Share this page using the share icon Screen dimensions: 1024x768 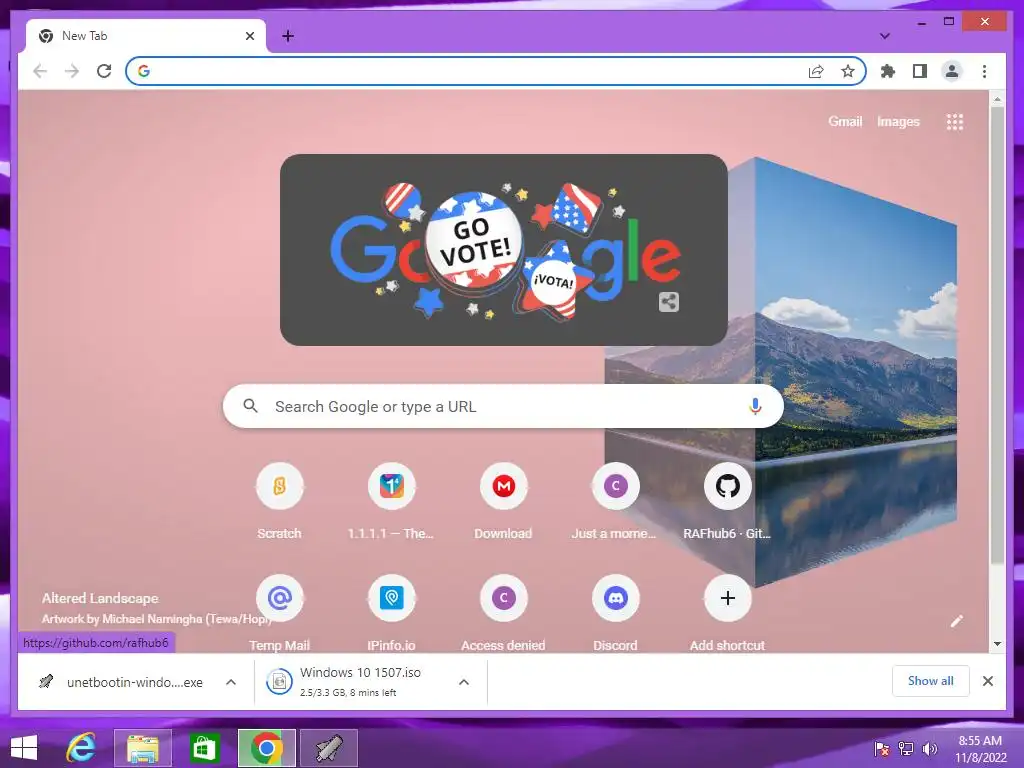816,71
